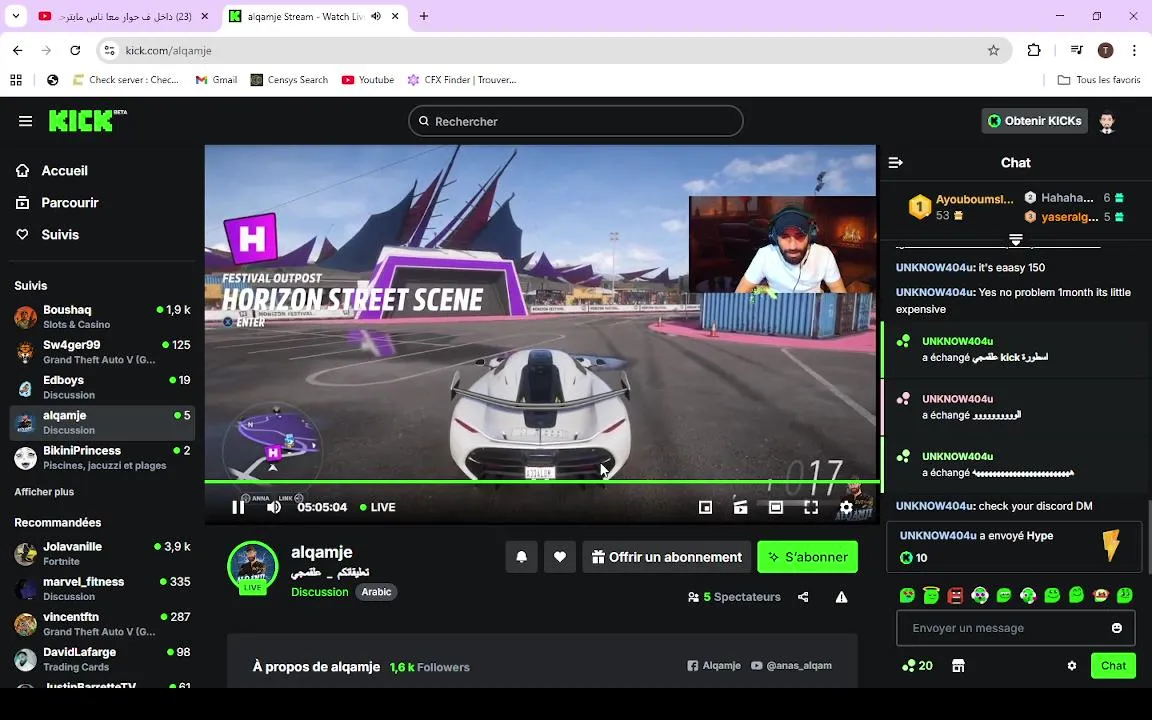Open Edboys channel in sidebar

tap(102, 387)
